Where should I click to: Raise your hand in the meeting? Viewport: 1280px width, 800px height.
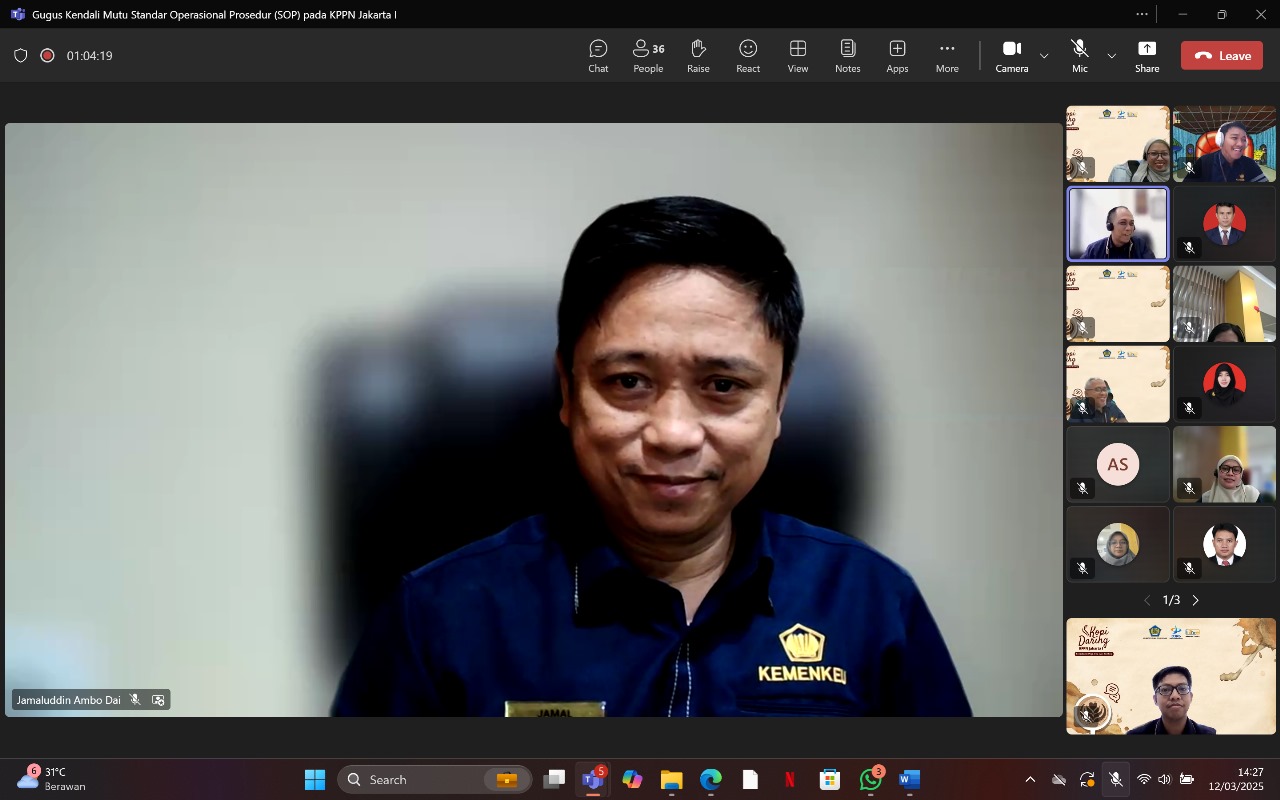coord(698,56)
